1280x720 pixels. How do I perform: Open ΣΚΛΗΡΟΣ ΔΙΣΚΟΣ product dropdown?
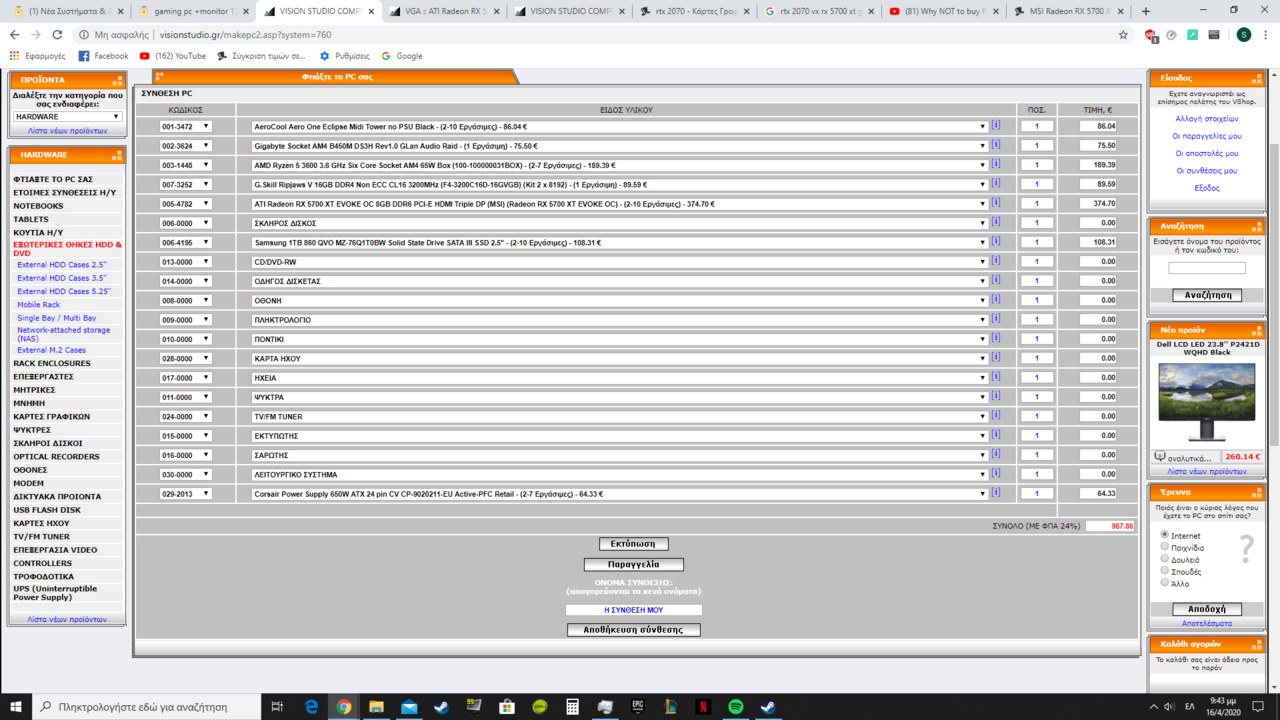click(x=619, y=223)
